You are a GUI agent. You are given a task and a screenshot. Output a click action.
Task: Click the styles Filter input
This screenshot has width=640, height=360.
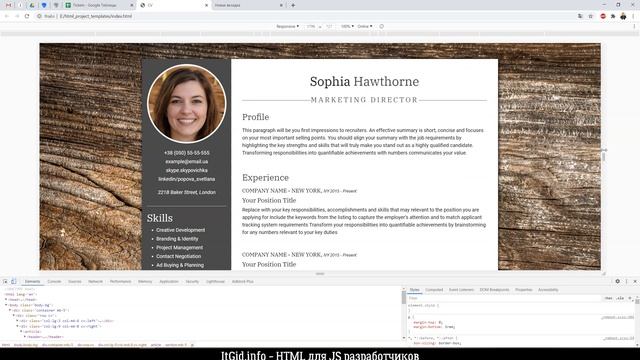click(x=504, y=298)
